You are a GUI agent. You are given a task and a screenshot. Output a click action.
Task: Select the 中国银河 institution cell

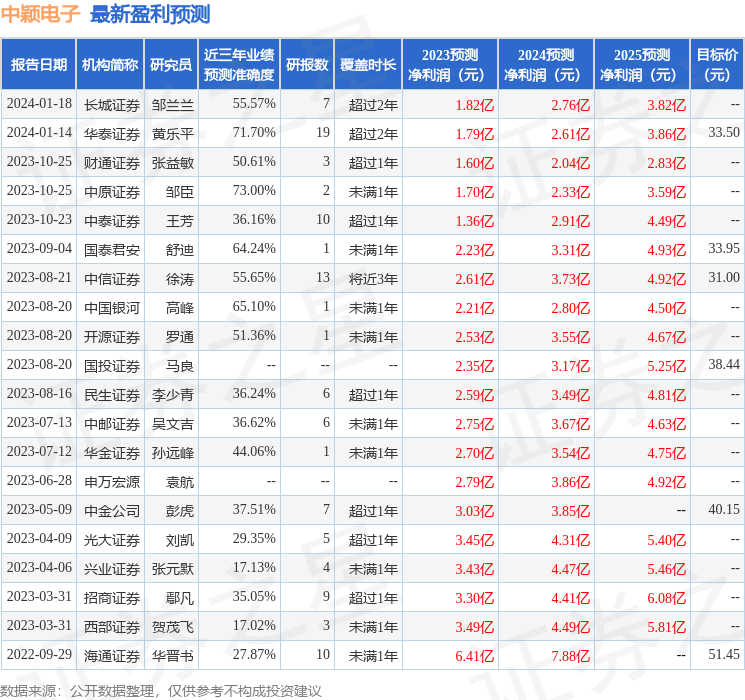coord(112,308)
